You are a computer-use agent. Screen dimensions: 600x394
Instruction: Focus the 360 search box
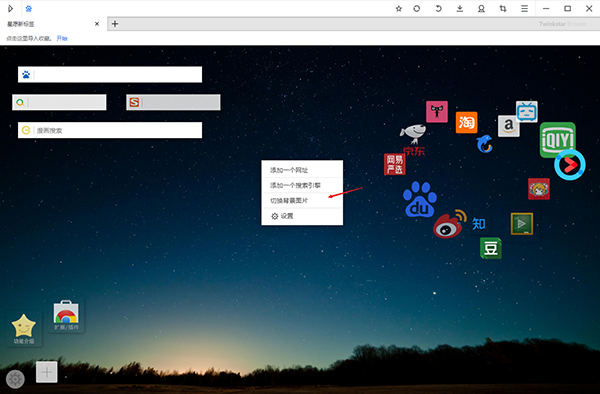(x=59, y=103)
